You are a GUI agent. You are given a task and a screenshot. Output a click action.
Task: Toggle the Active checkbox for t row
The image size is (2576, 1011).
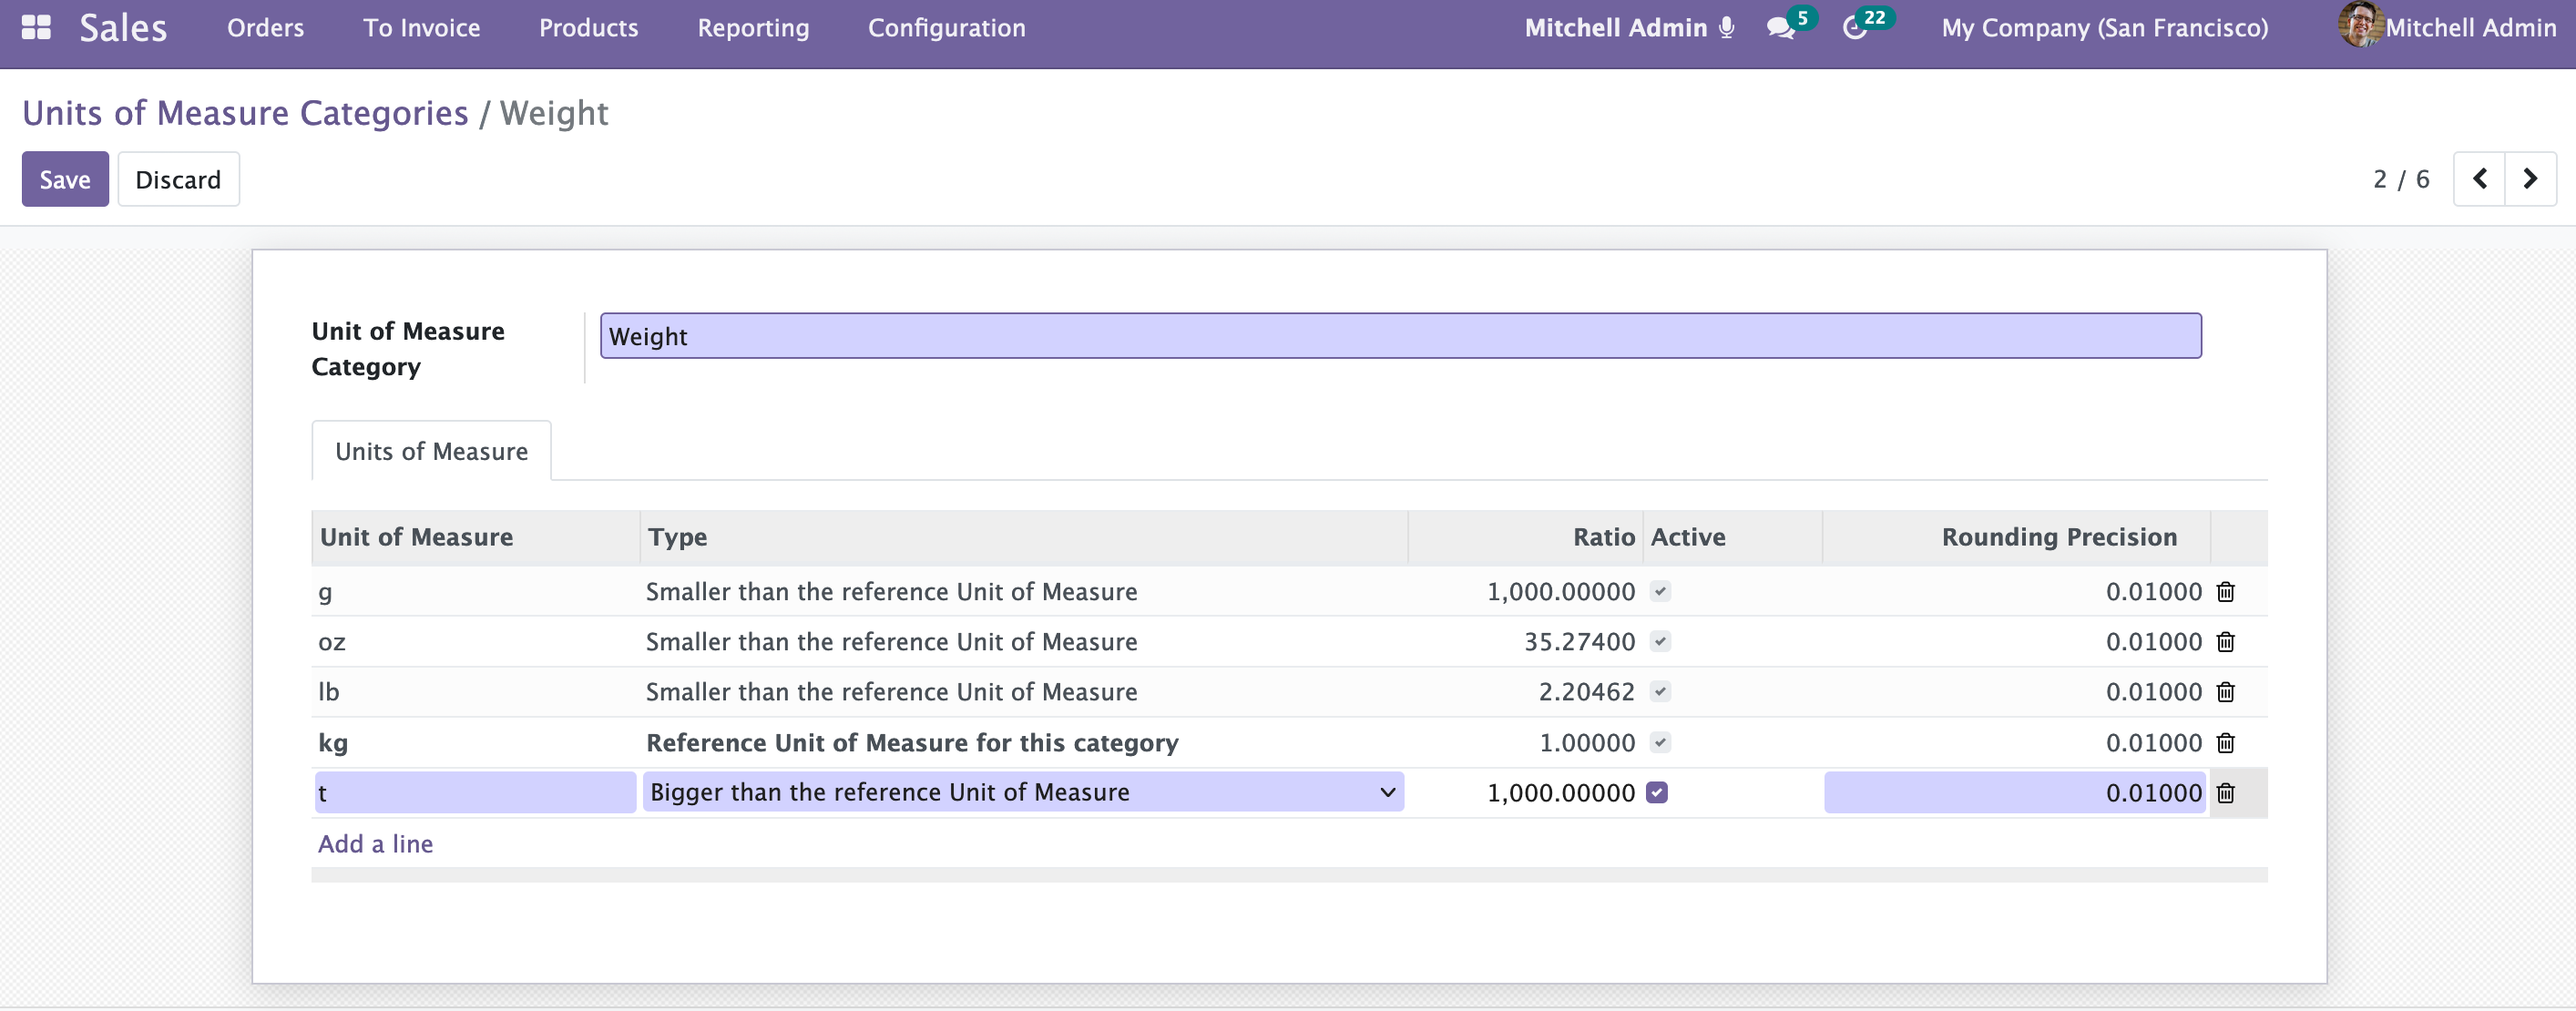click(x=1657, y=793)
